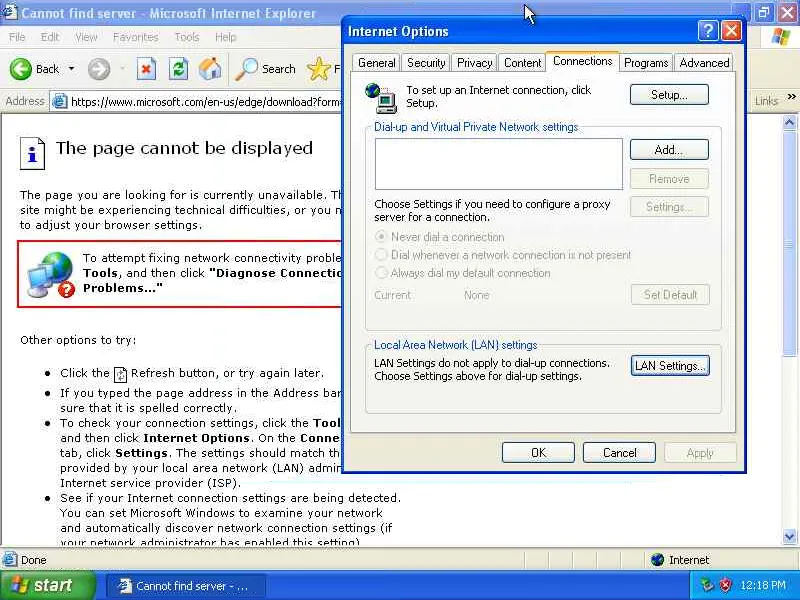Open LAN Settings...
This screenshot has height=600, width=800.
[670, 366]
